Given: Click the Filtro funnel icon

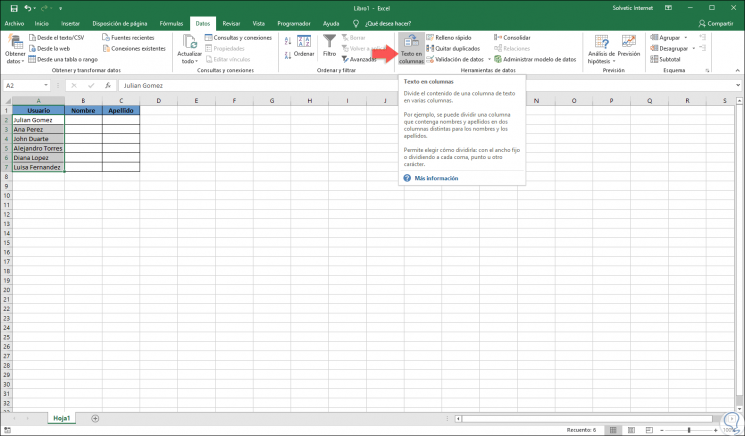Looking at the screenshot, I should tap(329, 41).
